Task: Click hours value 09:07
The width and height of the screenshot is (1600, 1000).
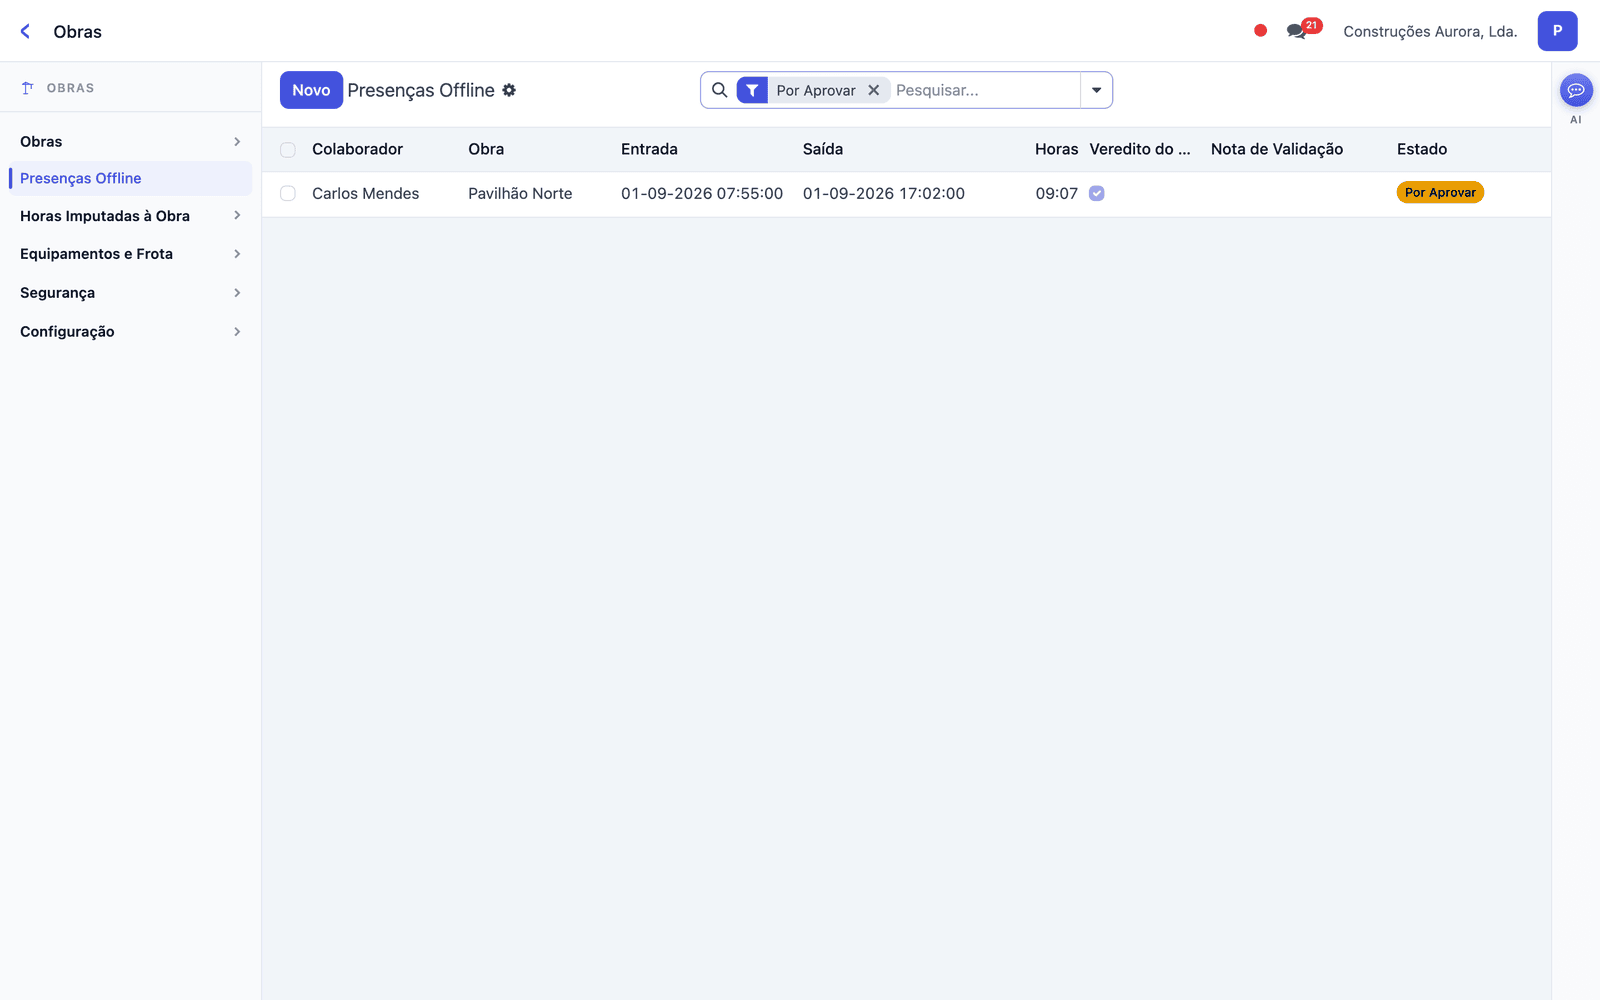Action: [x=1057, y=194]
